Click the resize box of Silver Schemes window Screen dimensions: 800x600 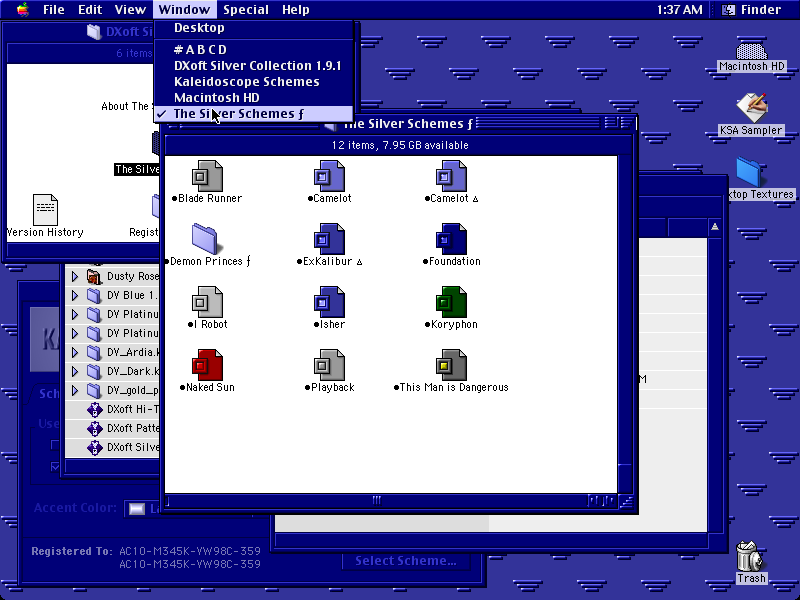click(x=626, y=502)
